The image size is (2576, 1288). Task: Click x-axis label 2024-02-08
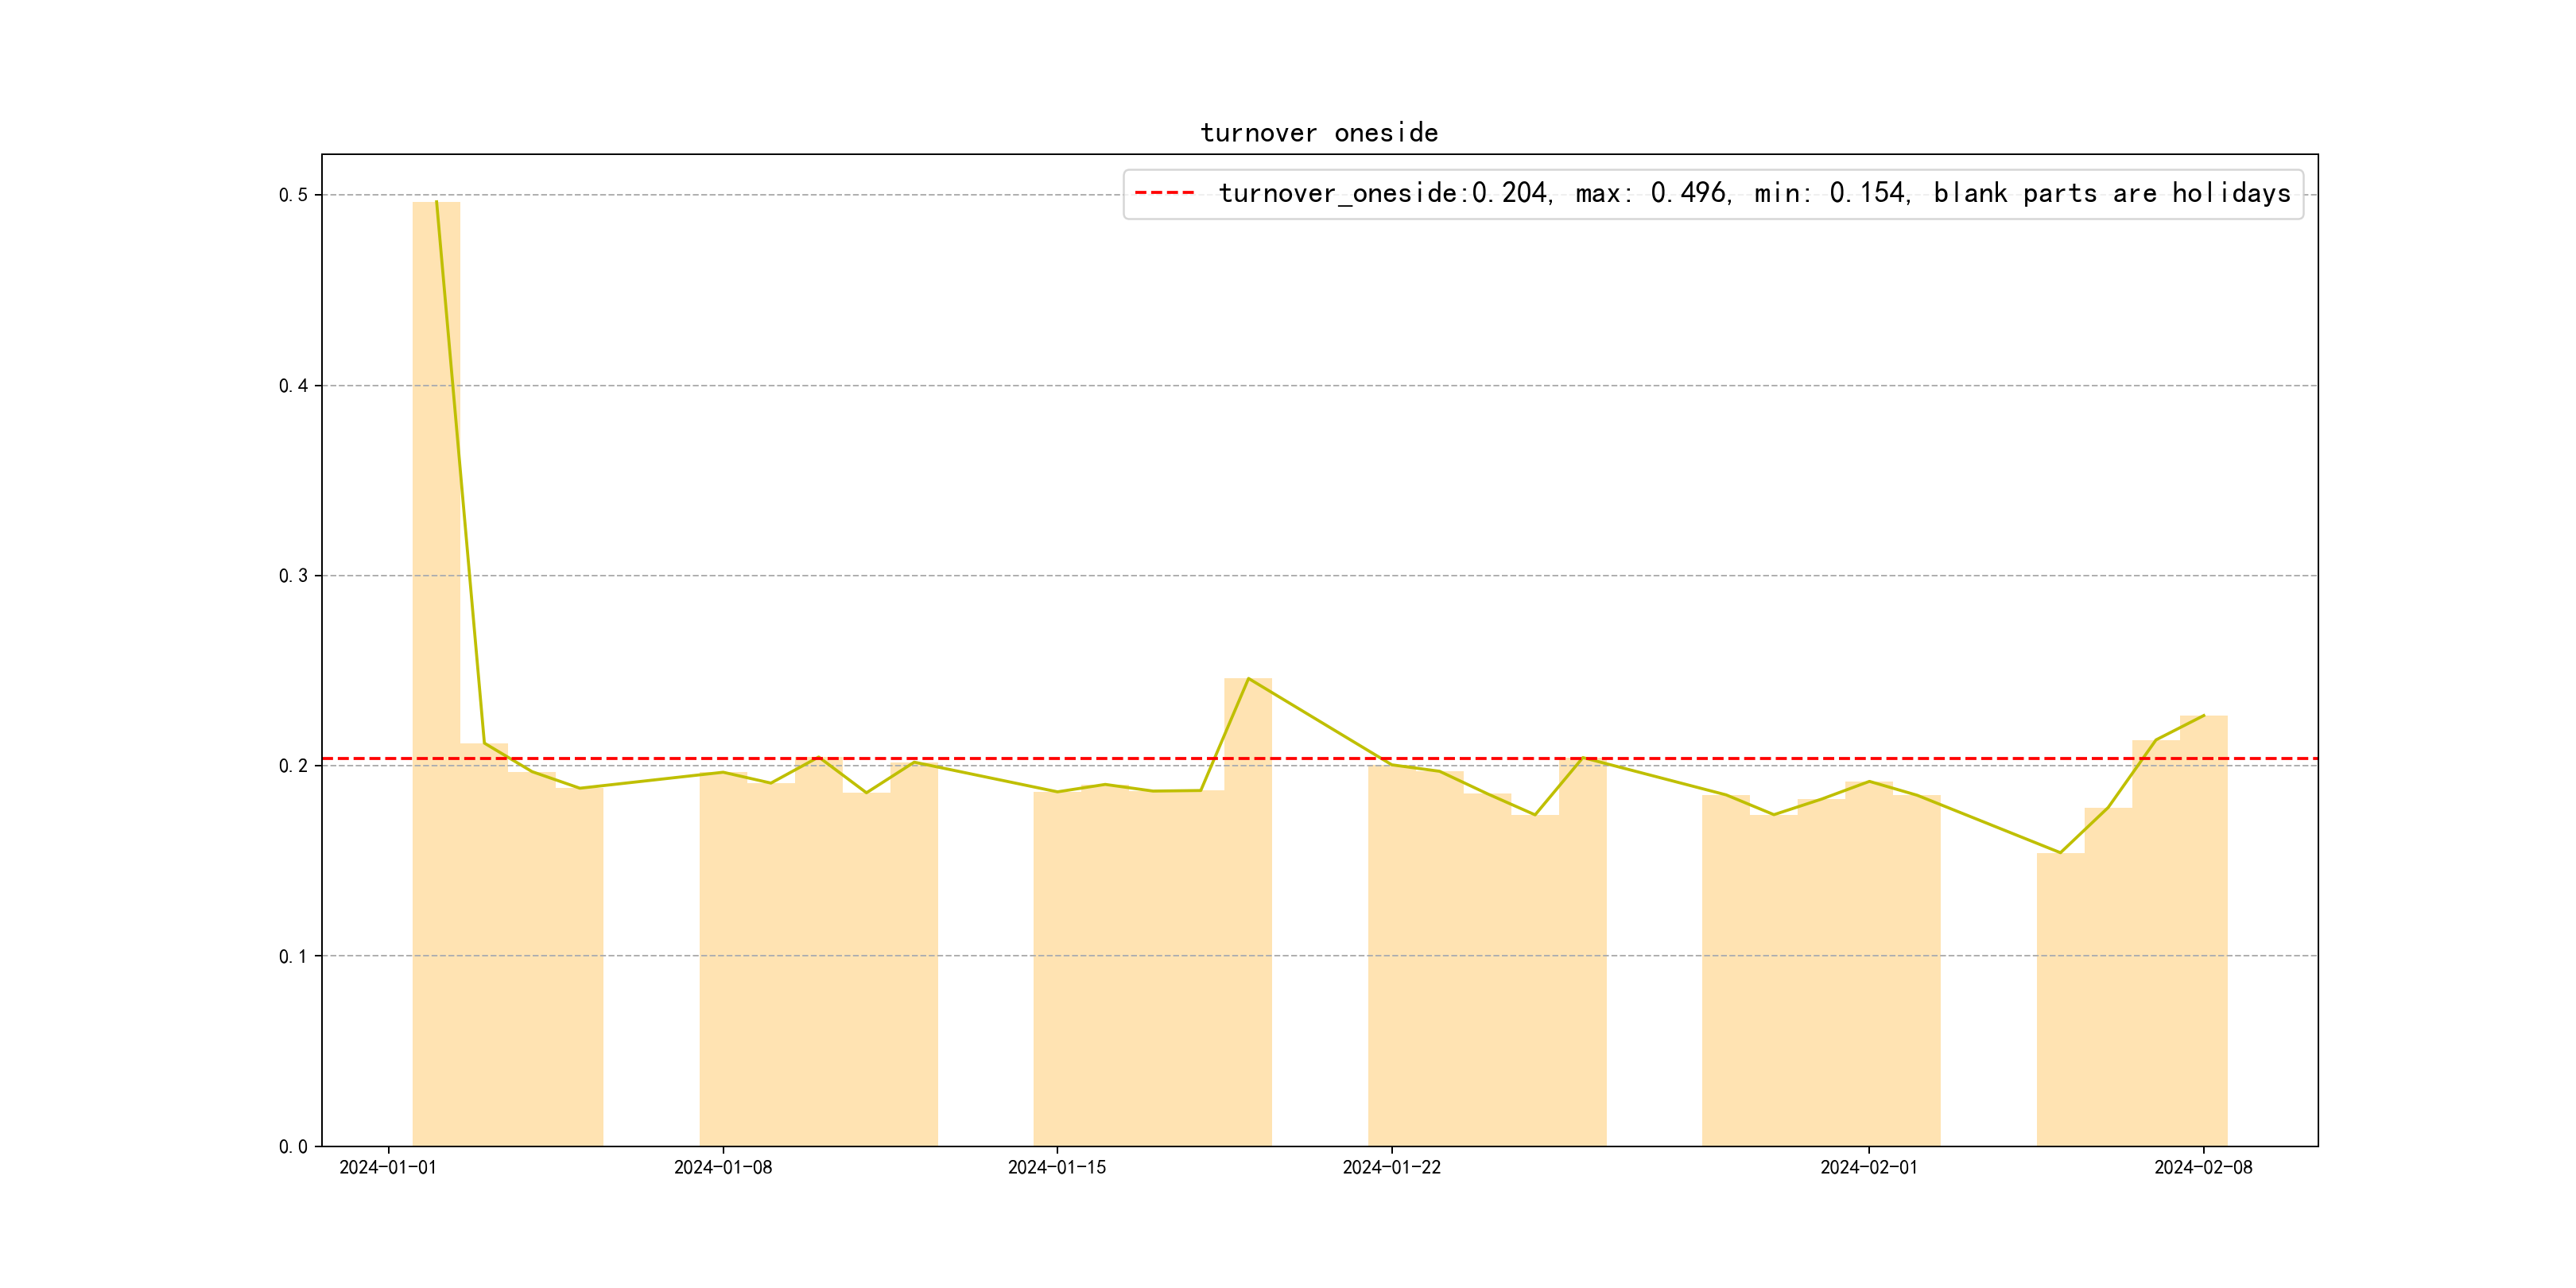[2203, 1167]
